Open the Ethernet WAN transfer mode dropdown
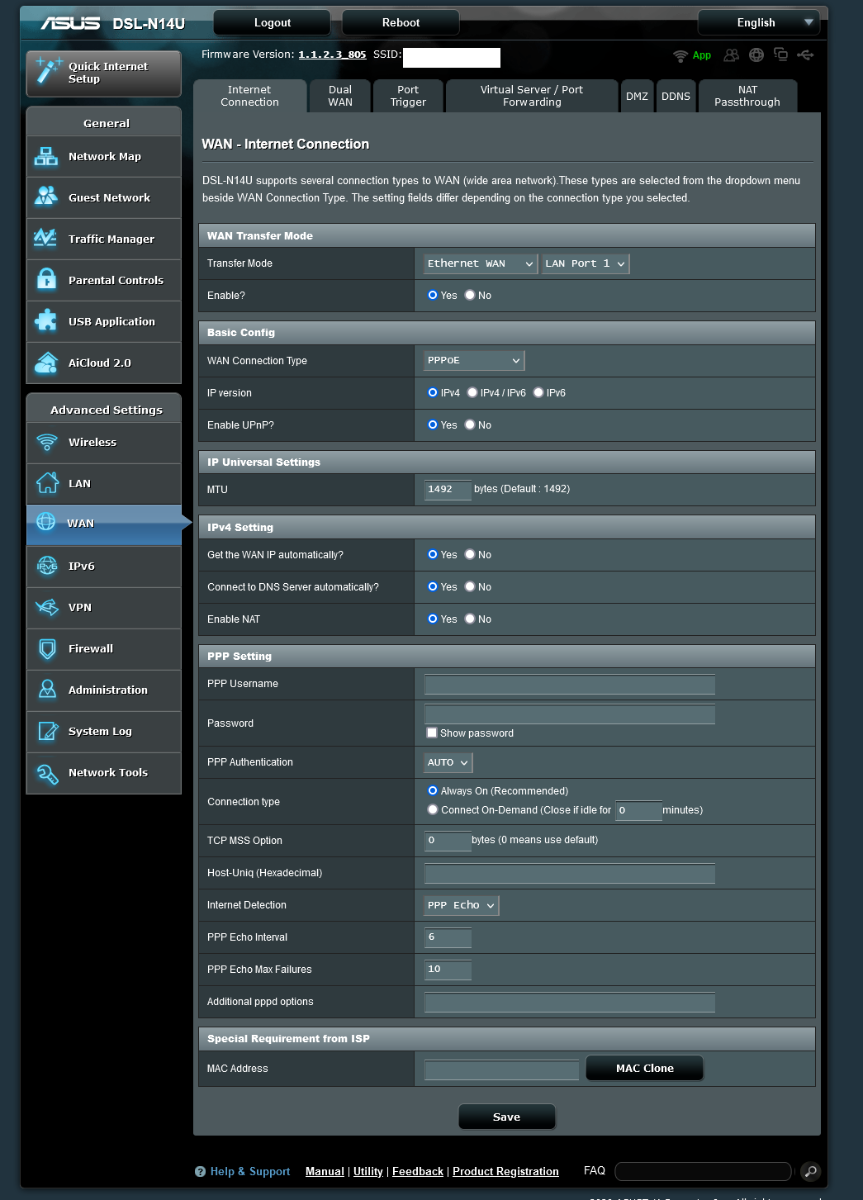This screenshot has width=863, height=1200. click(481, 263)
